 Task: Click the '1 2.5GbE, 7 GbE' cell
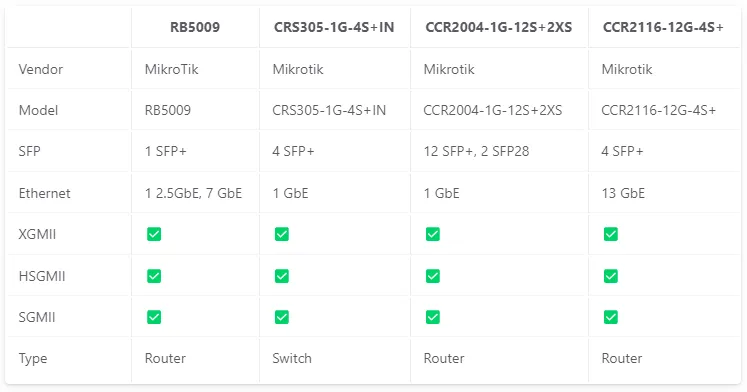pos(193,193)
